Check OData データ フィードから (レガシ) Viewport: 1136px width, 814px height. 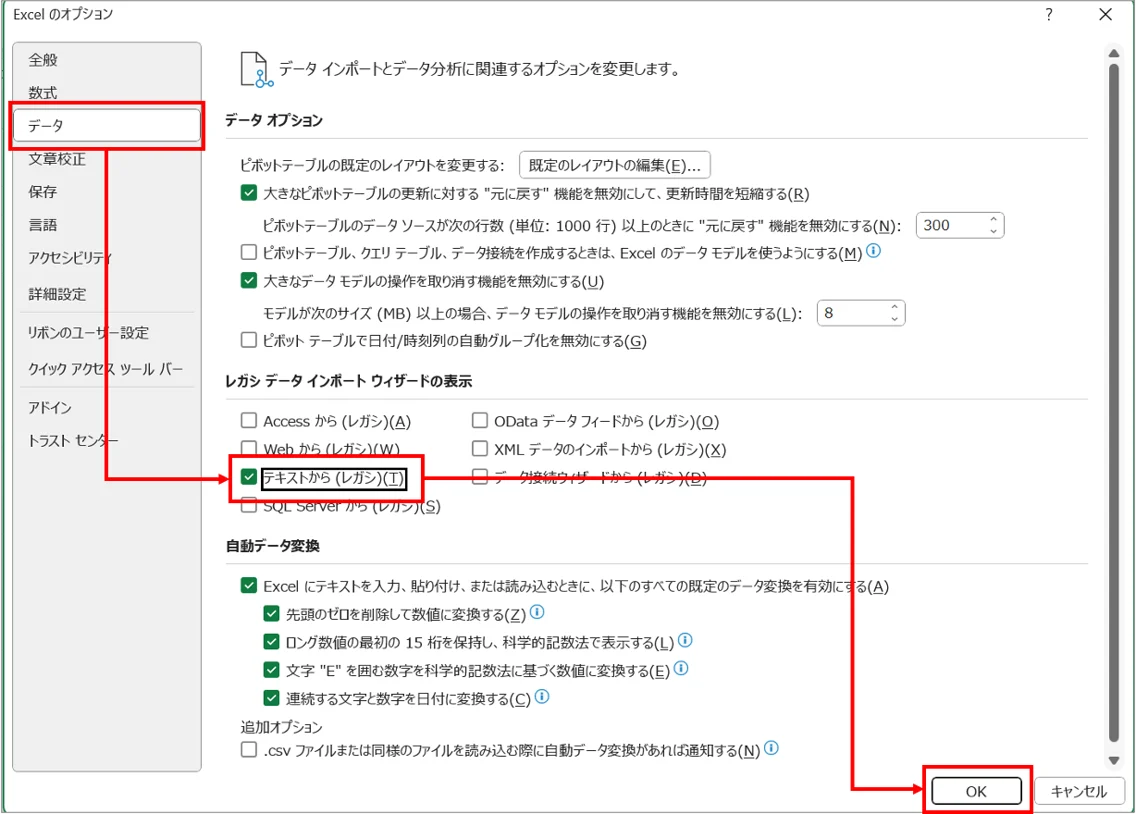[x=480, y=421]
